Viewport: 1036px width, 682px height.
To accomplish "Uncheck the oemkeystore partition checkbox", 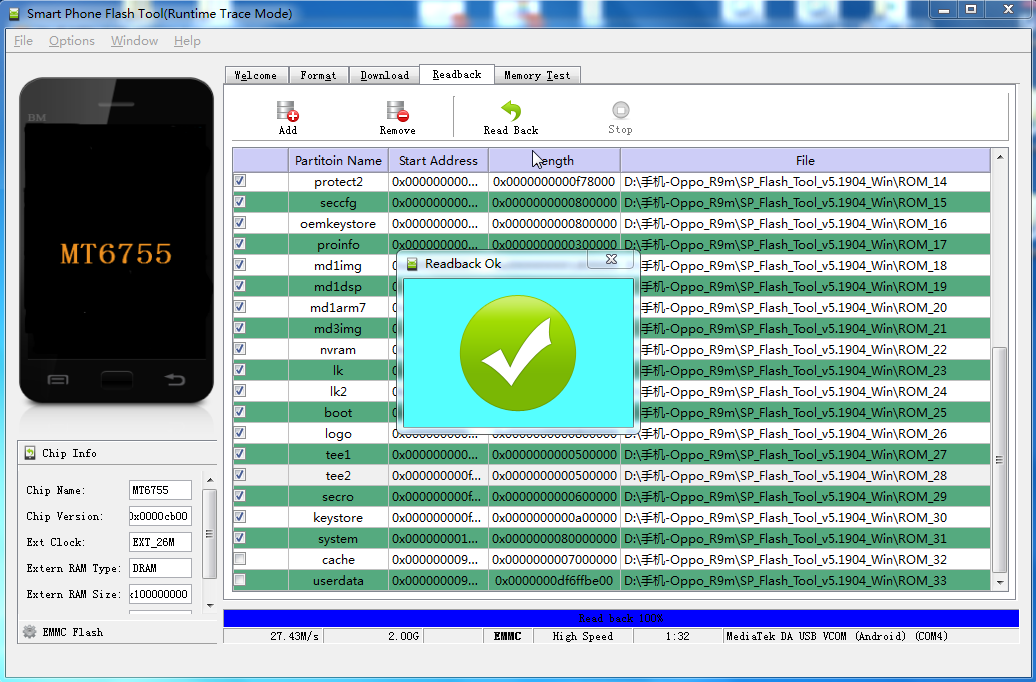I will [x=240, y=223].
